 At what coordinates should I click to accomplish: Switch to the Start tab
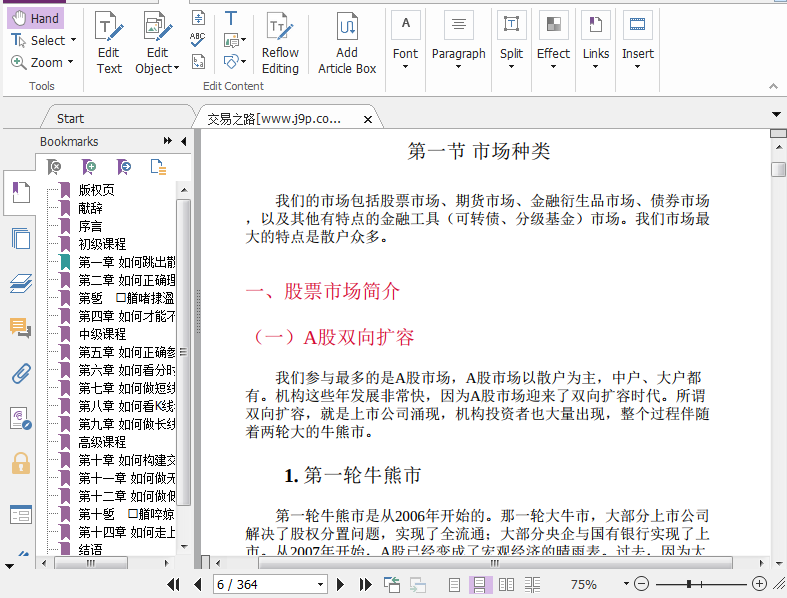pyautogui.click(x=70, y=119)
